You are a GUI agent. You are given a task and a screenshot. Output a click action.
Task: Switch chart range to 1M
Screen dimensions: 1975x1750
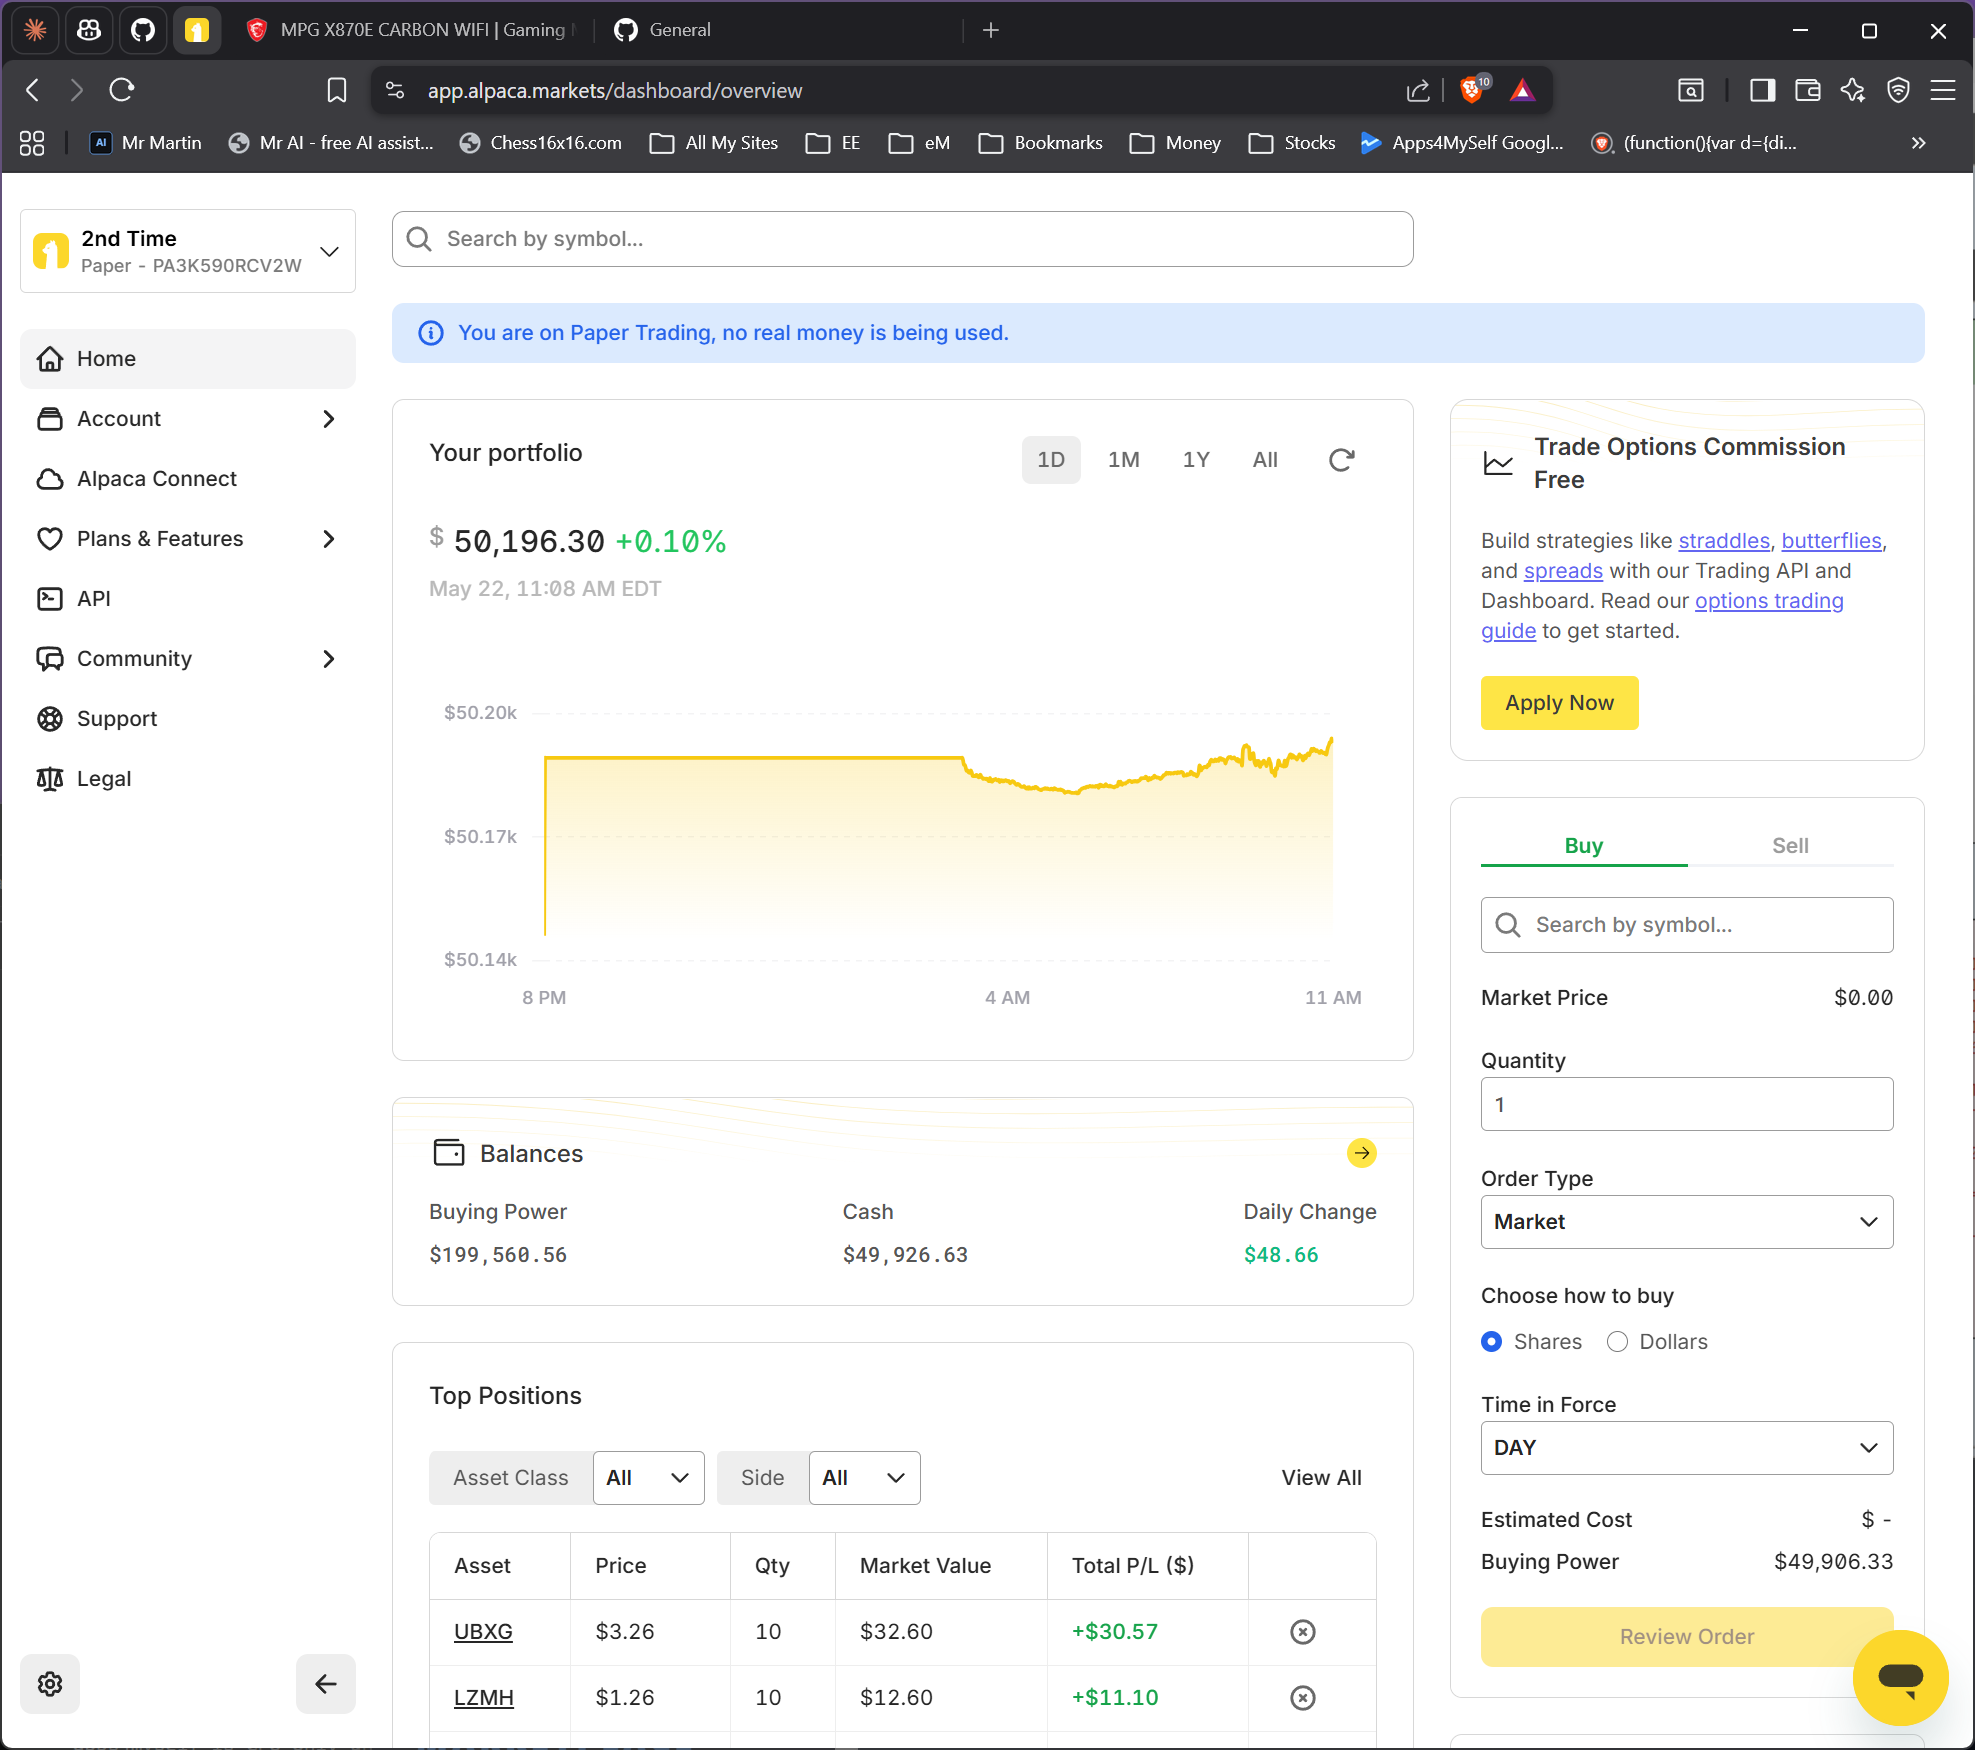pyautogui.click(x=1123, y=460)
